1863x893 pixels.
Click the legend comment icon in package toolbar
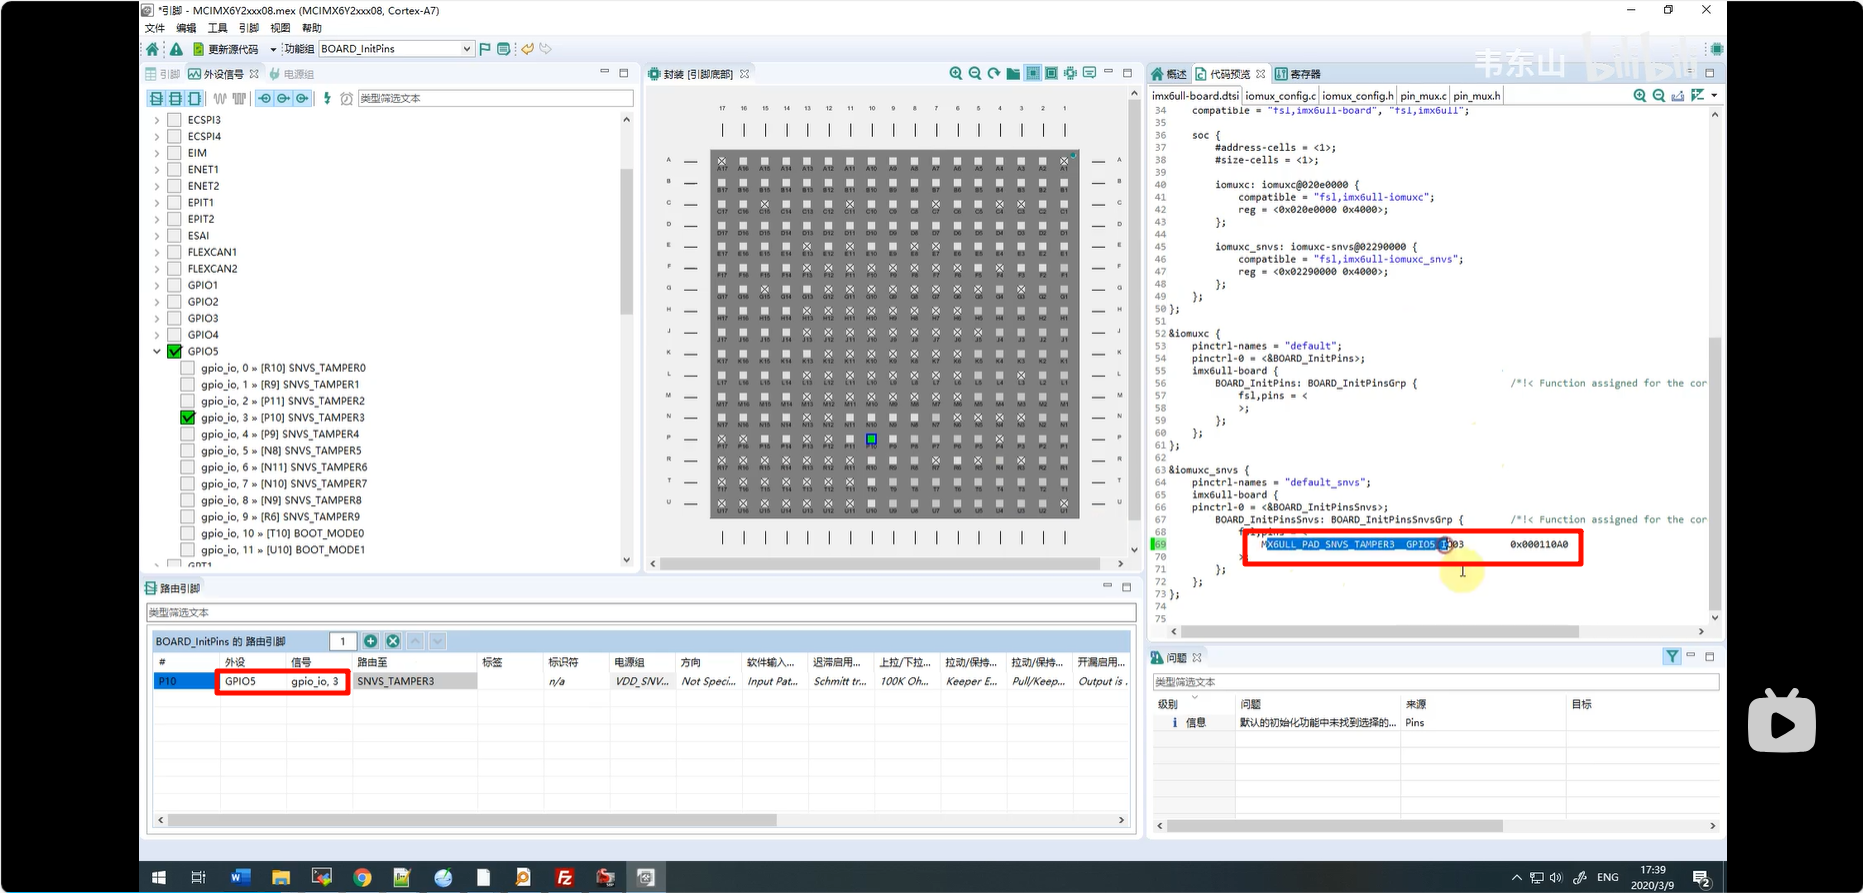tap(1090, 73)
